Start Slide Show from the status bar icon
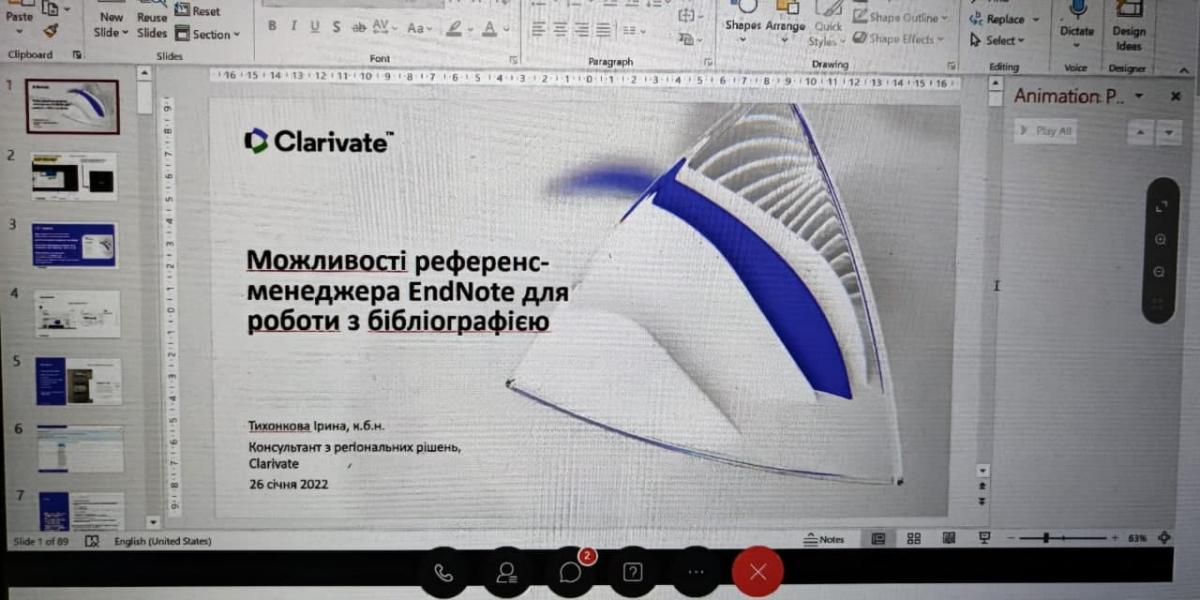Viewport: 1200px width, 600px height. tap(983, 539)
